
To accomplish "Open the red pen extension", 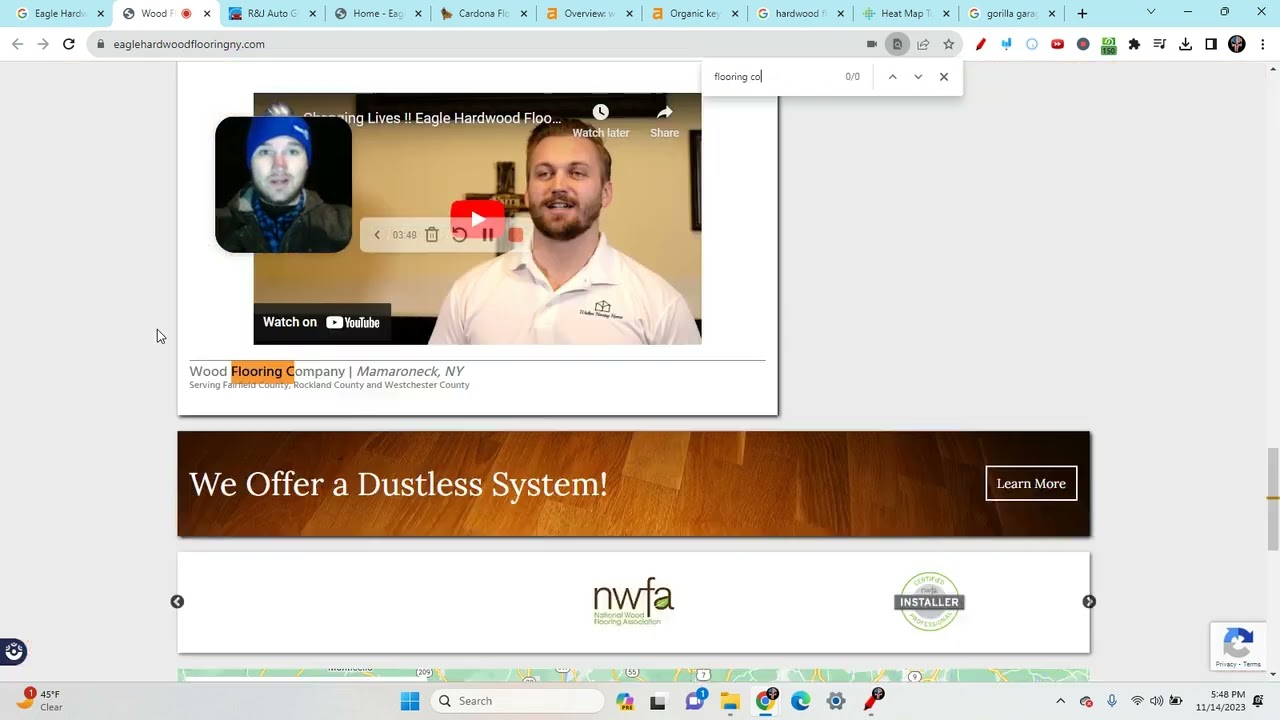I will click(x=981, y=44).
